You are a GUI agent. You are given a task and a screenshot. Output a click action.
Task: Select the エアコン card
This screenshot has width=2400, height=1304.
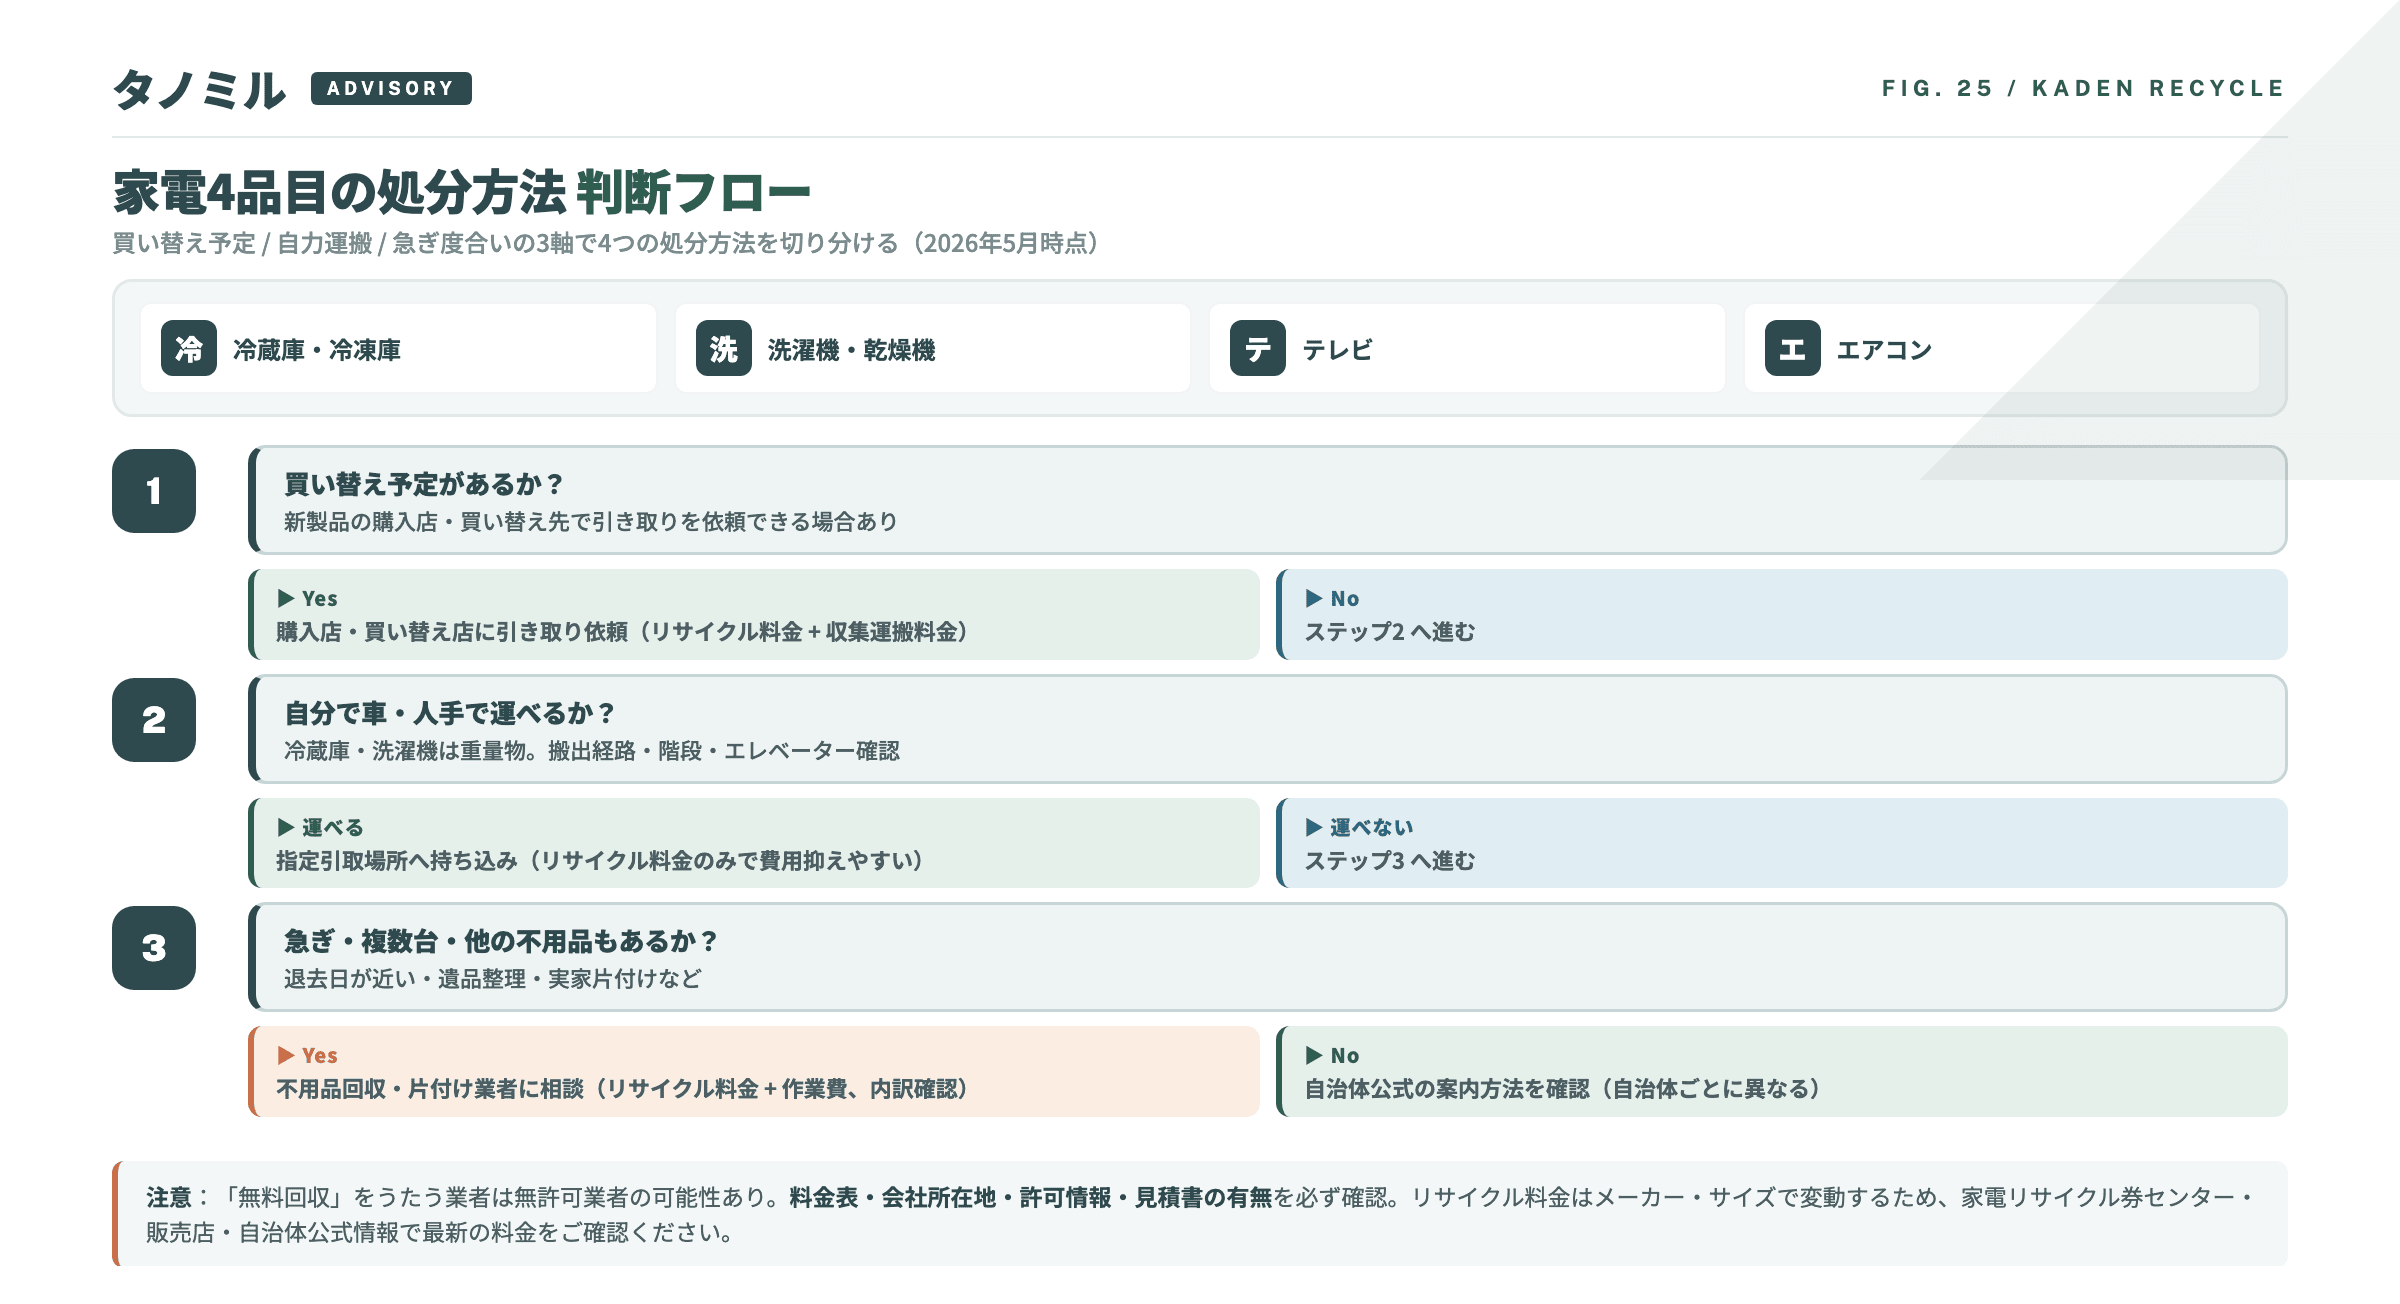(2002, 348)
